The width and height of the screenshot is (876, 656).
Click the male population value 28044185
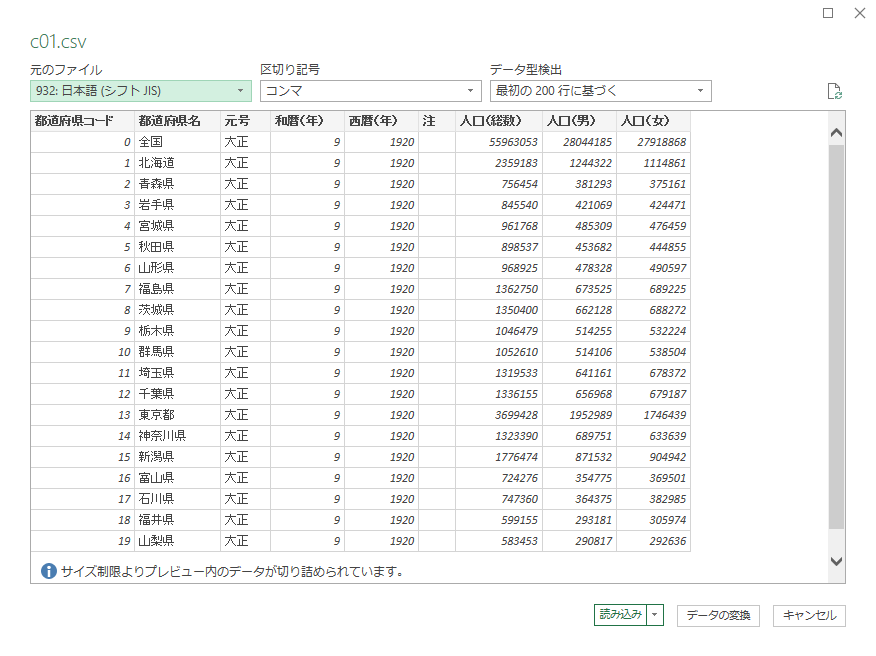pos(579,142)
